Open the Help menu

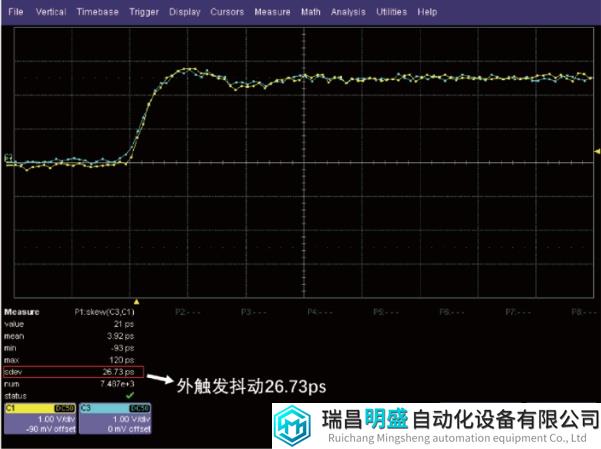pyautogui.click(x=428, y=12)
